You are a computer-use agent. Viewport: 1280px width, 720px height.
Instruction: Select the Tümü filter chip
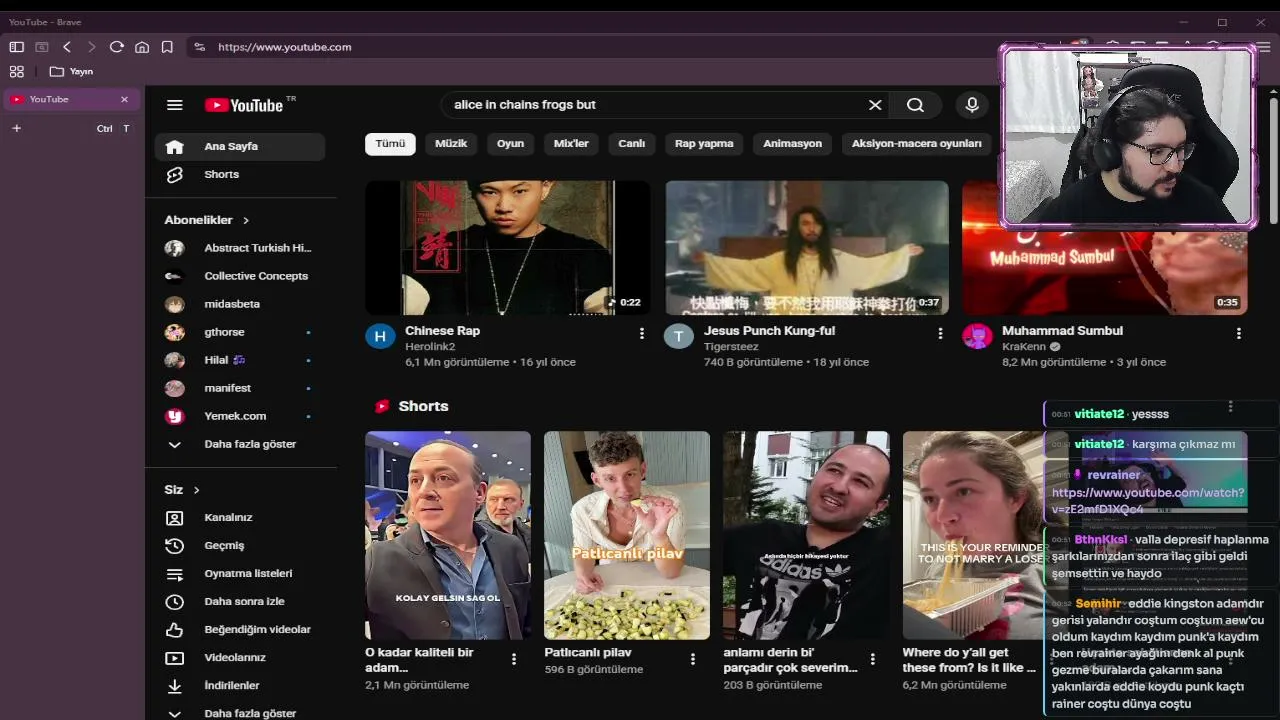click(390, 144)
